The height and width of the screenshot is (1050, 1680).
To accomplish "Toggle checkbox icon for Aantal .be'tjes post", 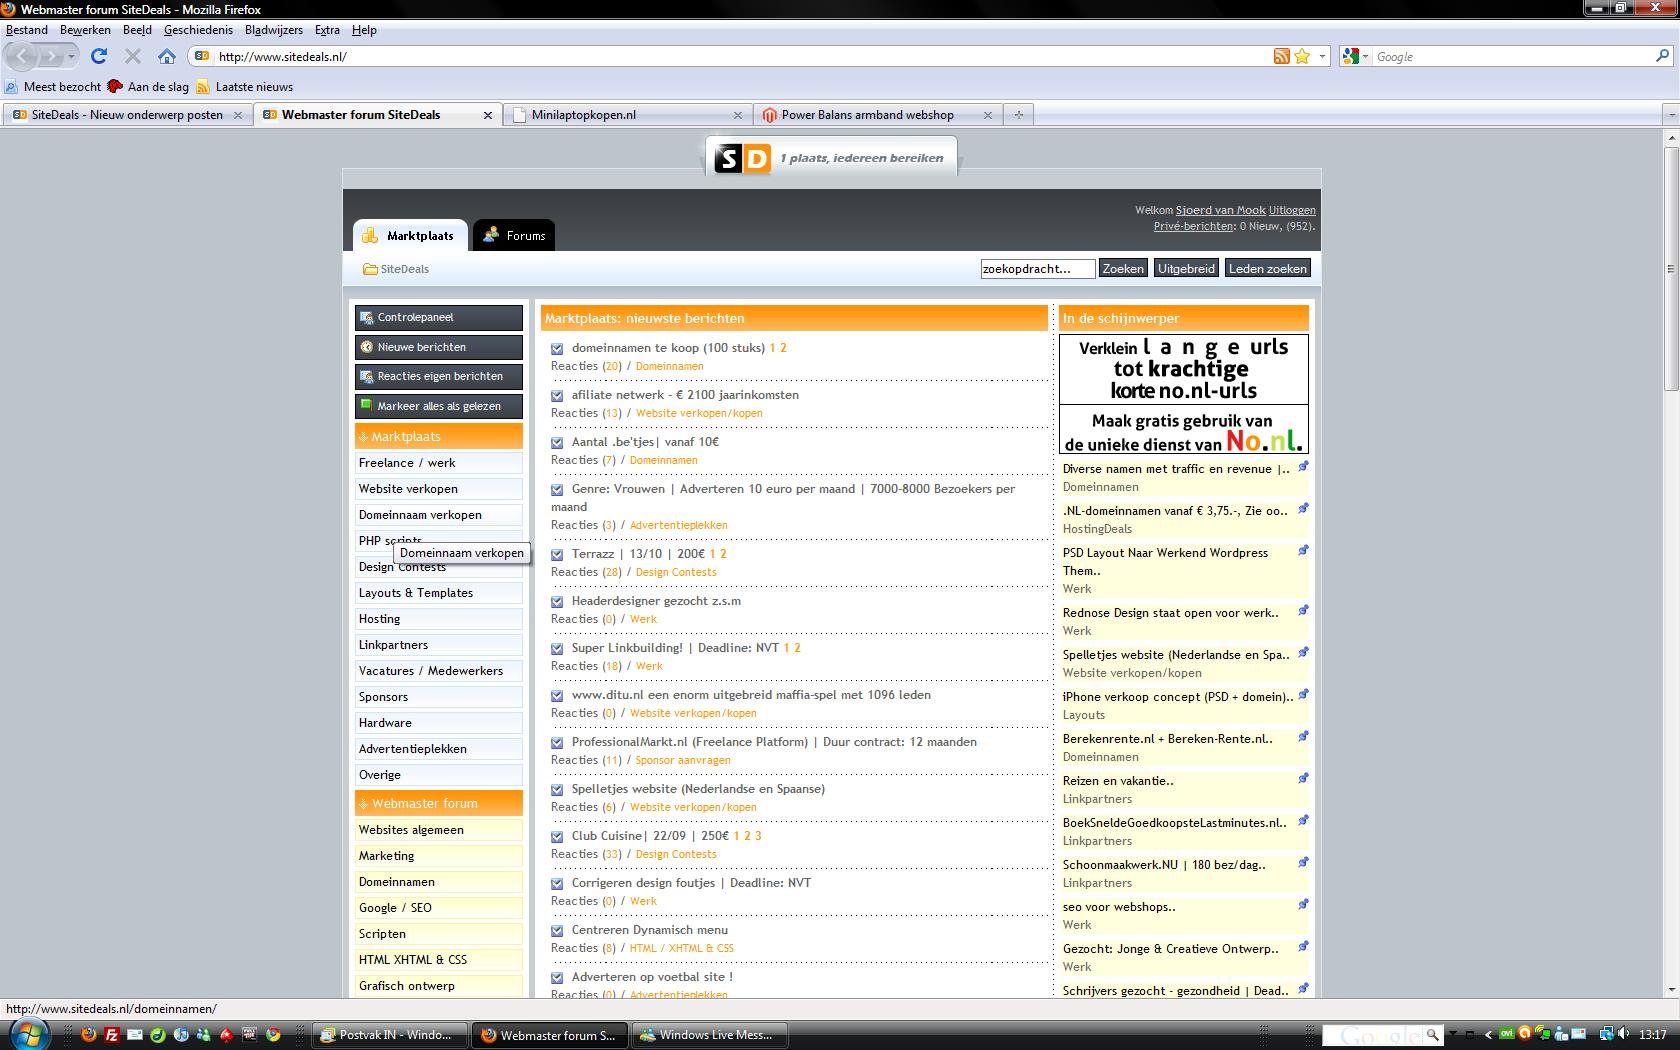I will coord(557,443).
